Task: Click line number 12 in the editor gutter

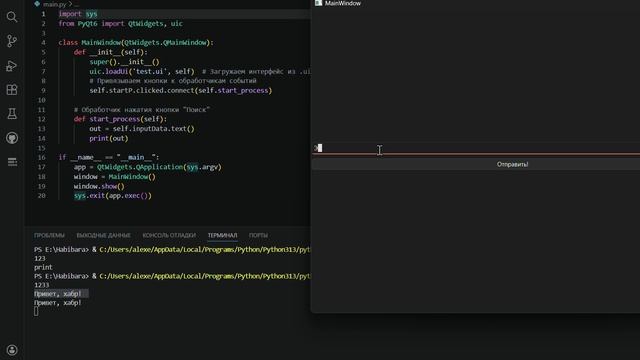Action: pos(42,119)
